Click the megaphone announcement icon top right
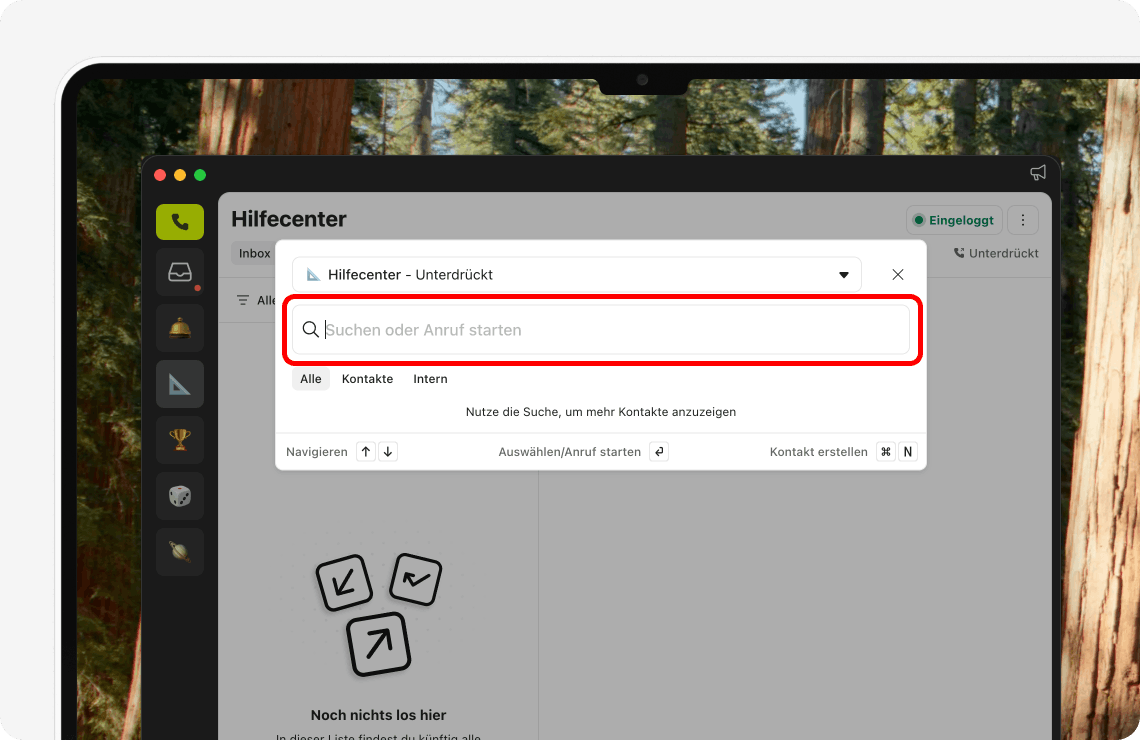The width and height of the screenshot is (1140, 740). coord(1038,171)
